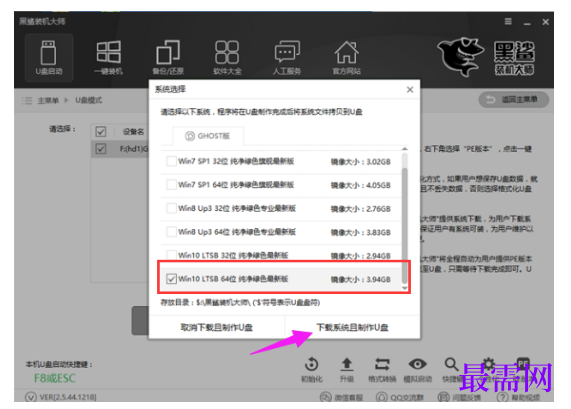Click the 镜像大小：3.02GB size text
The image size is (571, 409).
click(361, 162)
